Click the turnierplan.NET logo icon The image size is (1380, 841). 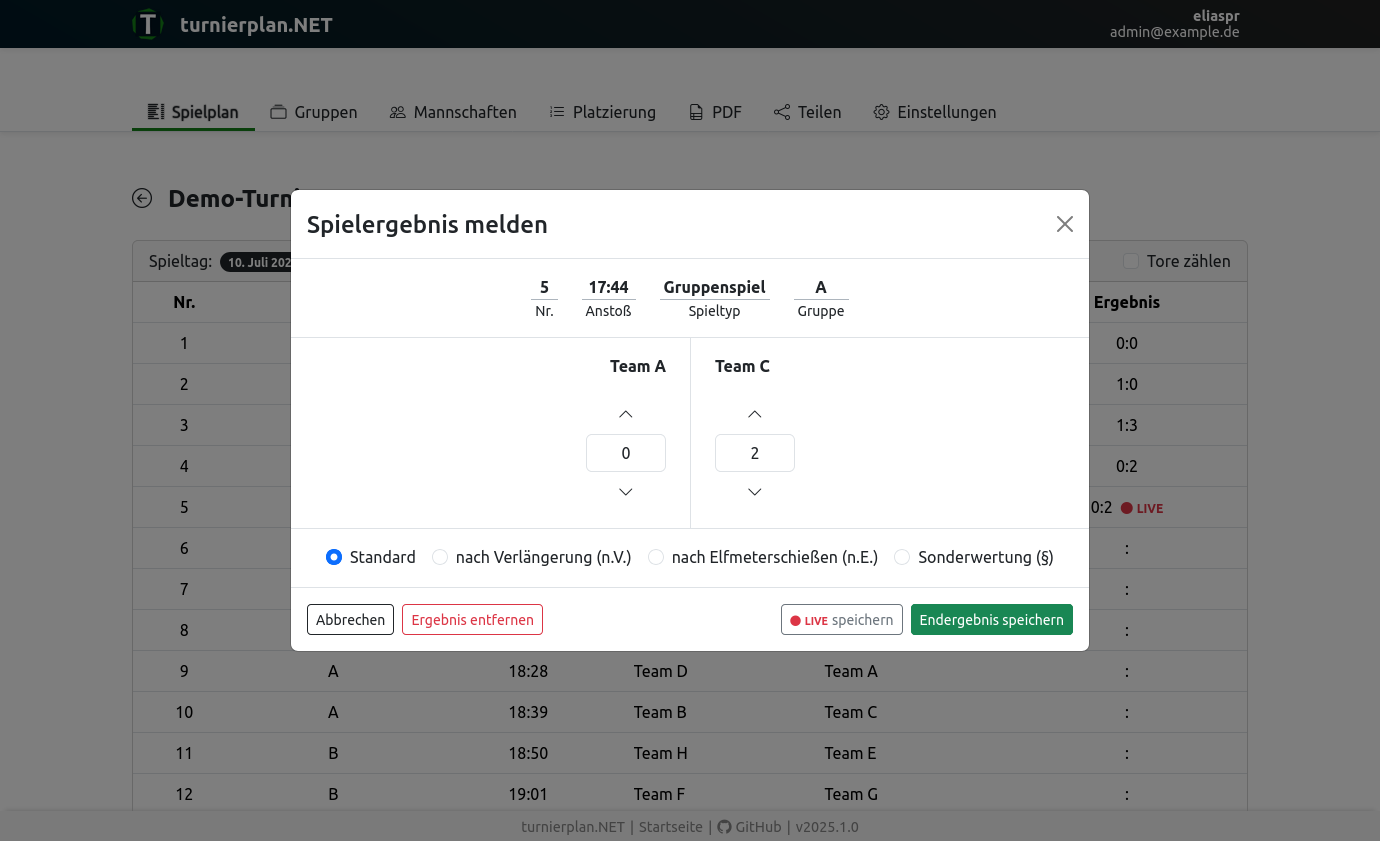point(148,24)
